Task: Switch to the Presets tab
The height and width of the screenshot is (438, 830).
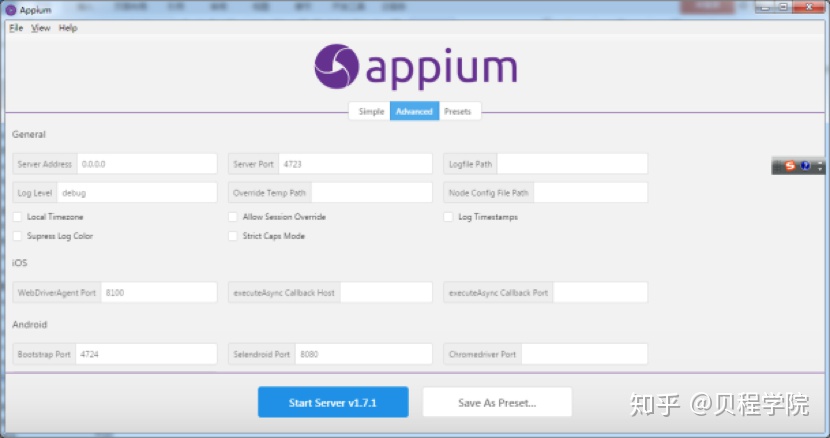Action: [x=457, y=111]
